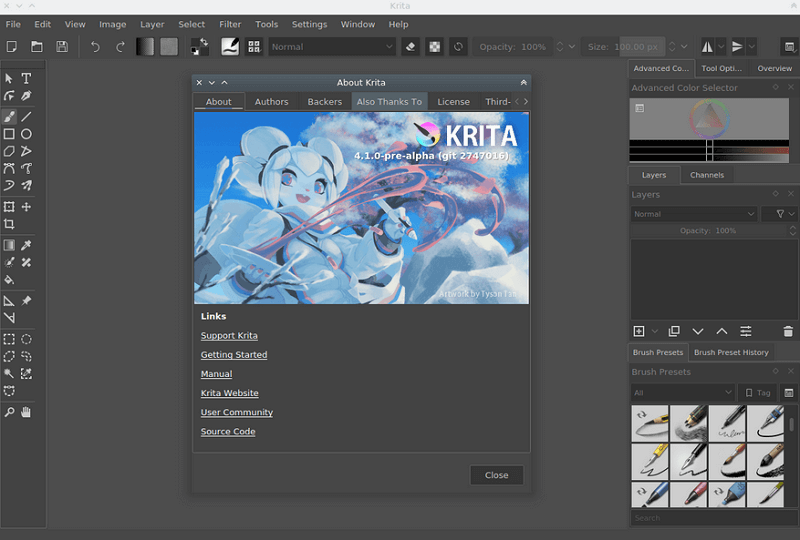This screenshot has height=540, width=800.
Task: Click the Undo arrow in toolbar
Action: [x=95, y=47]
